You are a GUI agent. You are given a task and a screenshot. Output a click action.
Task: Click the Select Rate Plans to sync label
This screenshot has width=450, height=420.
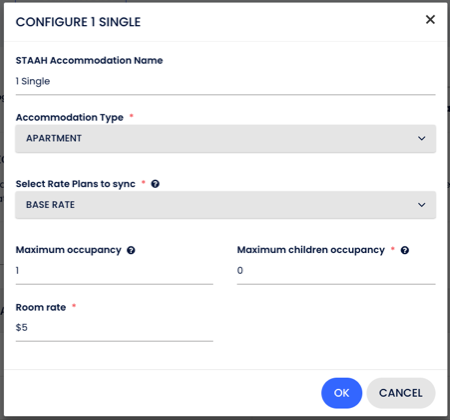pyautogui.click(x=76, y=184)
